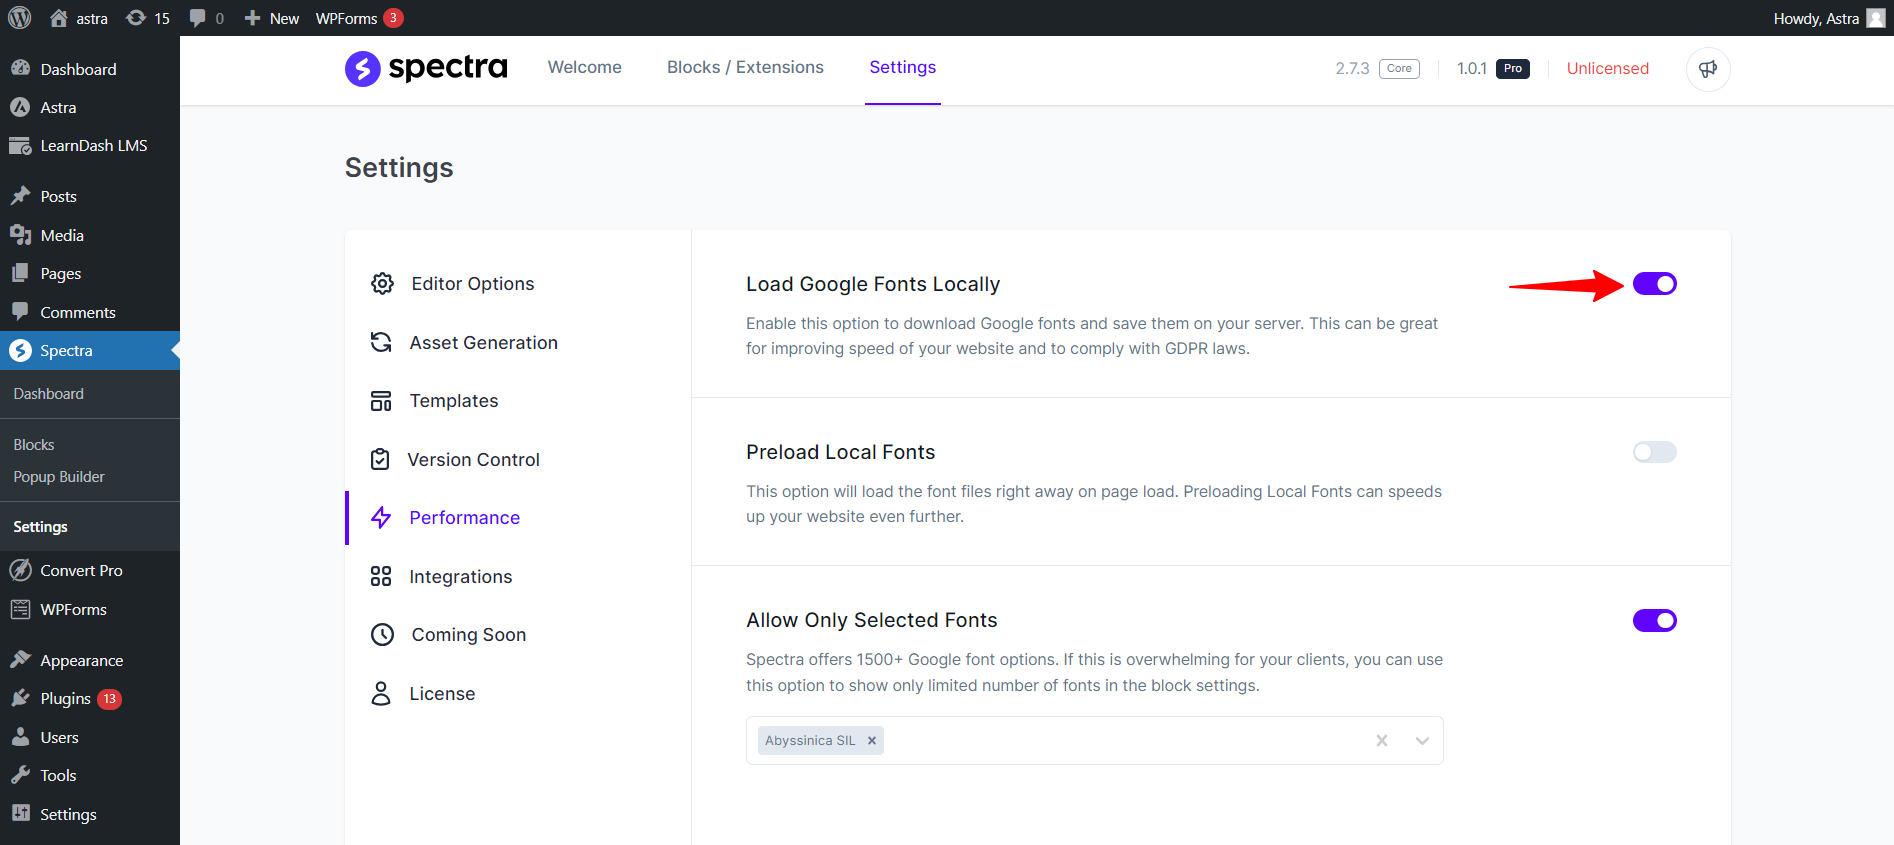
Task: Click the Editor Options gear icon
Action: coord(382,284)
